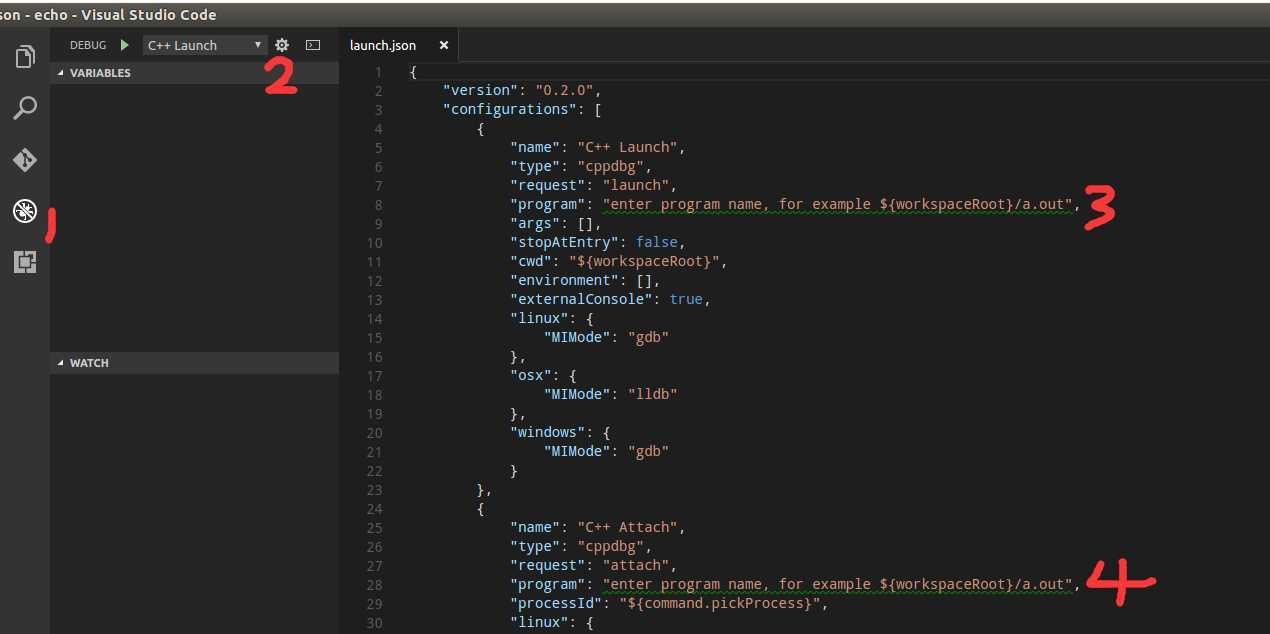The image size is (1270, 634).
Task: Click the "cwd" workspaceRoot value
Action: click(643, 261)
